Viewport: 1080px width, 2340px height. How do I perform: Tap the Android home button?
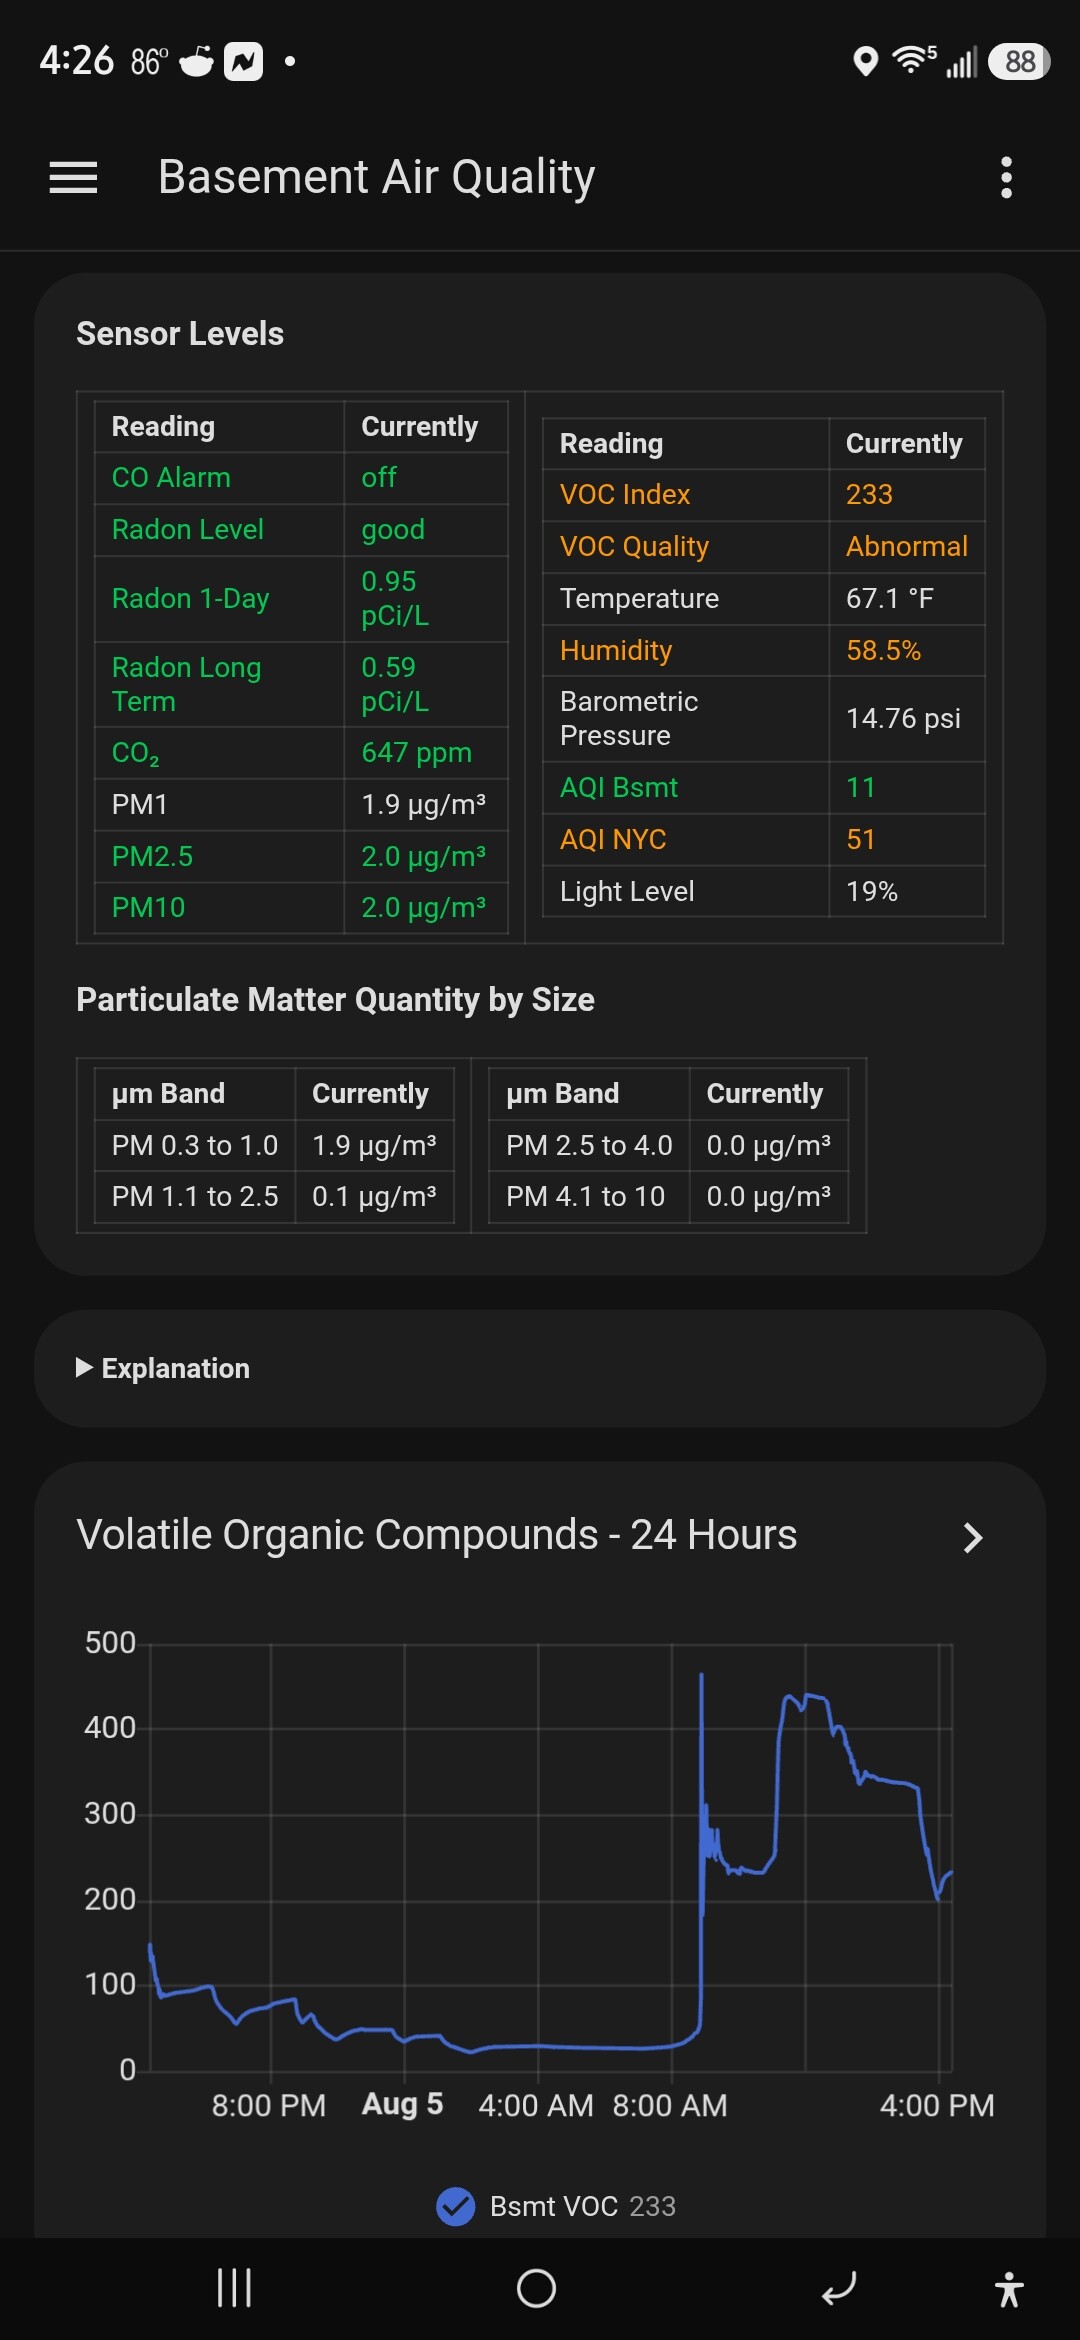pyautogui.click(x=536, y=2288)
